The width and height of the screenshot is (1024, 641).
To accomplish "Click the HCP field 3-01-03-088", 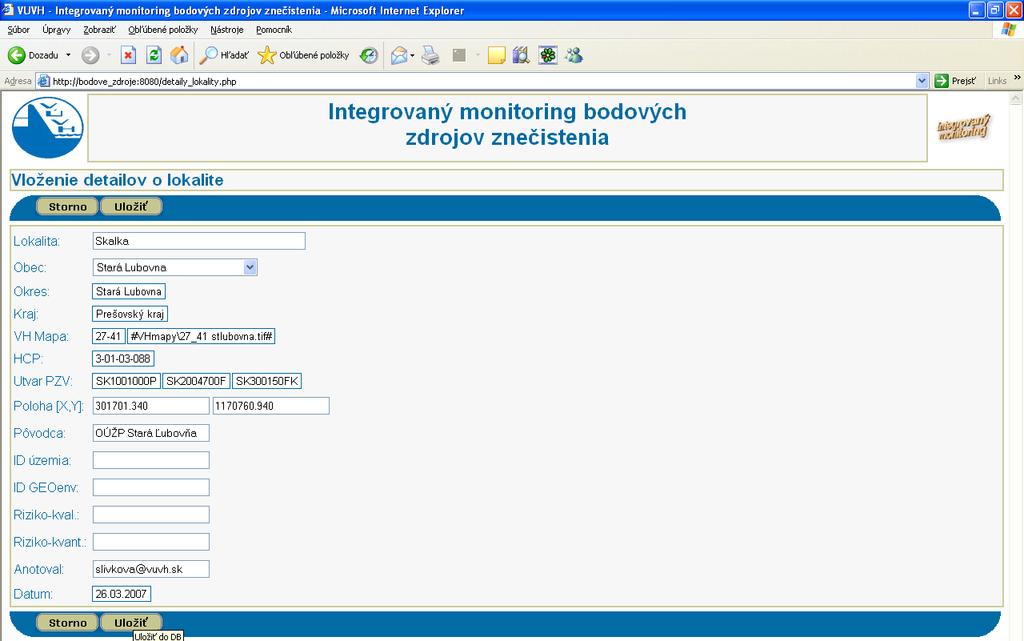I will pos(123,358).
